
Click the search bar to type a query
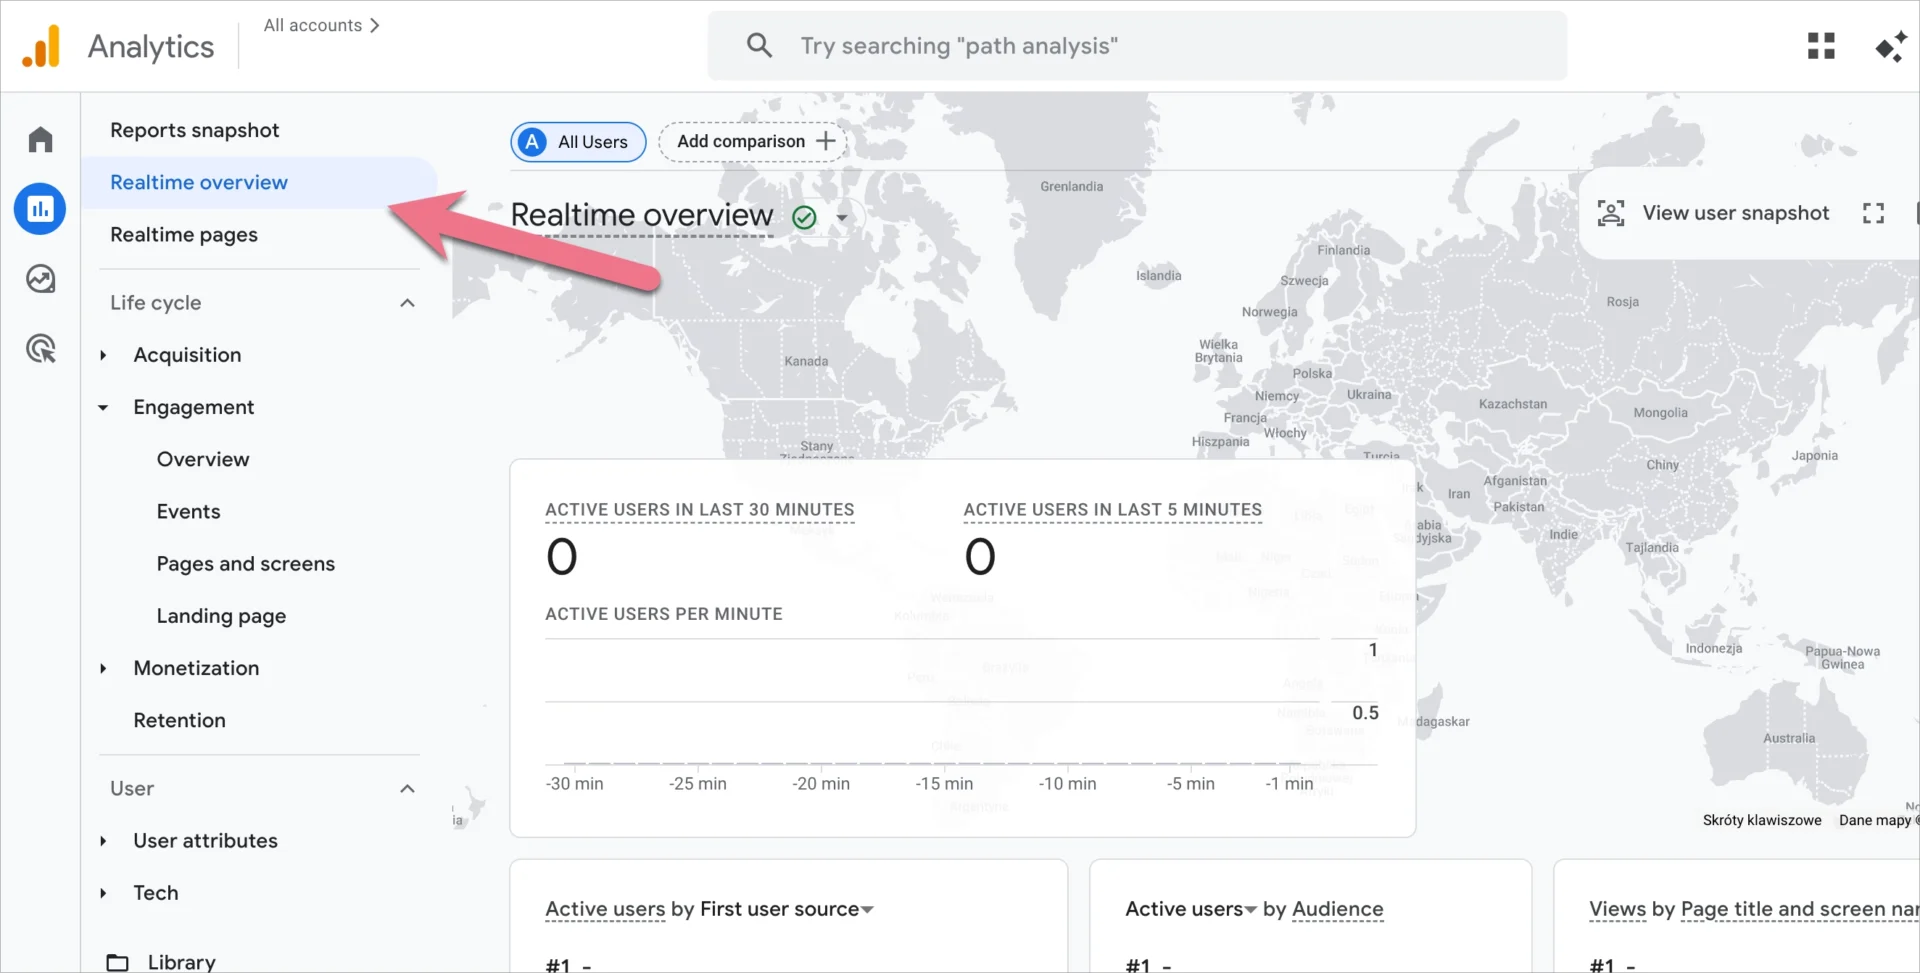[1137, 45]
